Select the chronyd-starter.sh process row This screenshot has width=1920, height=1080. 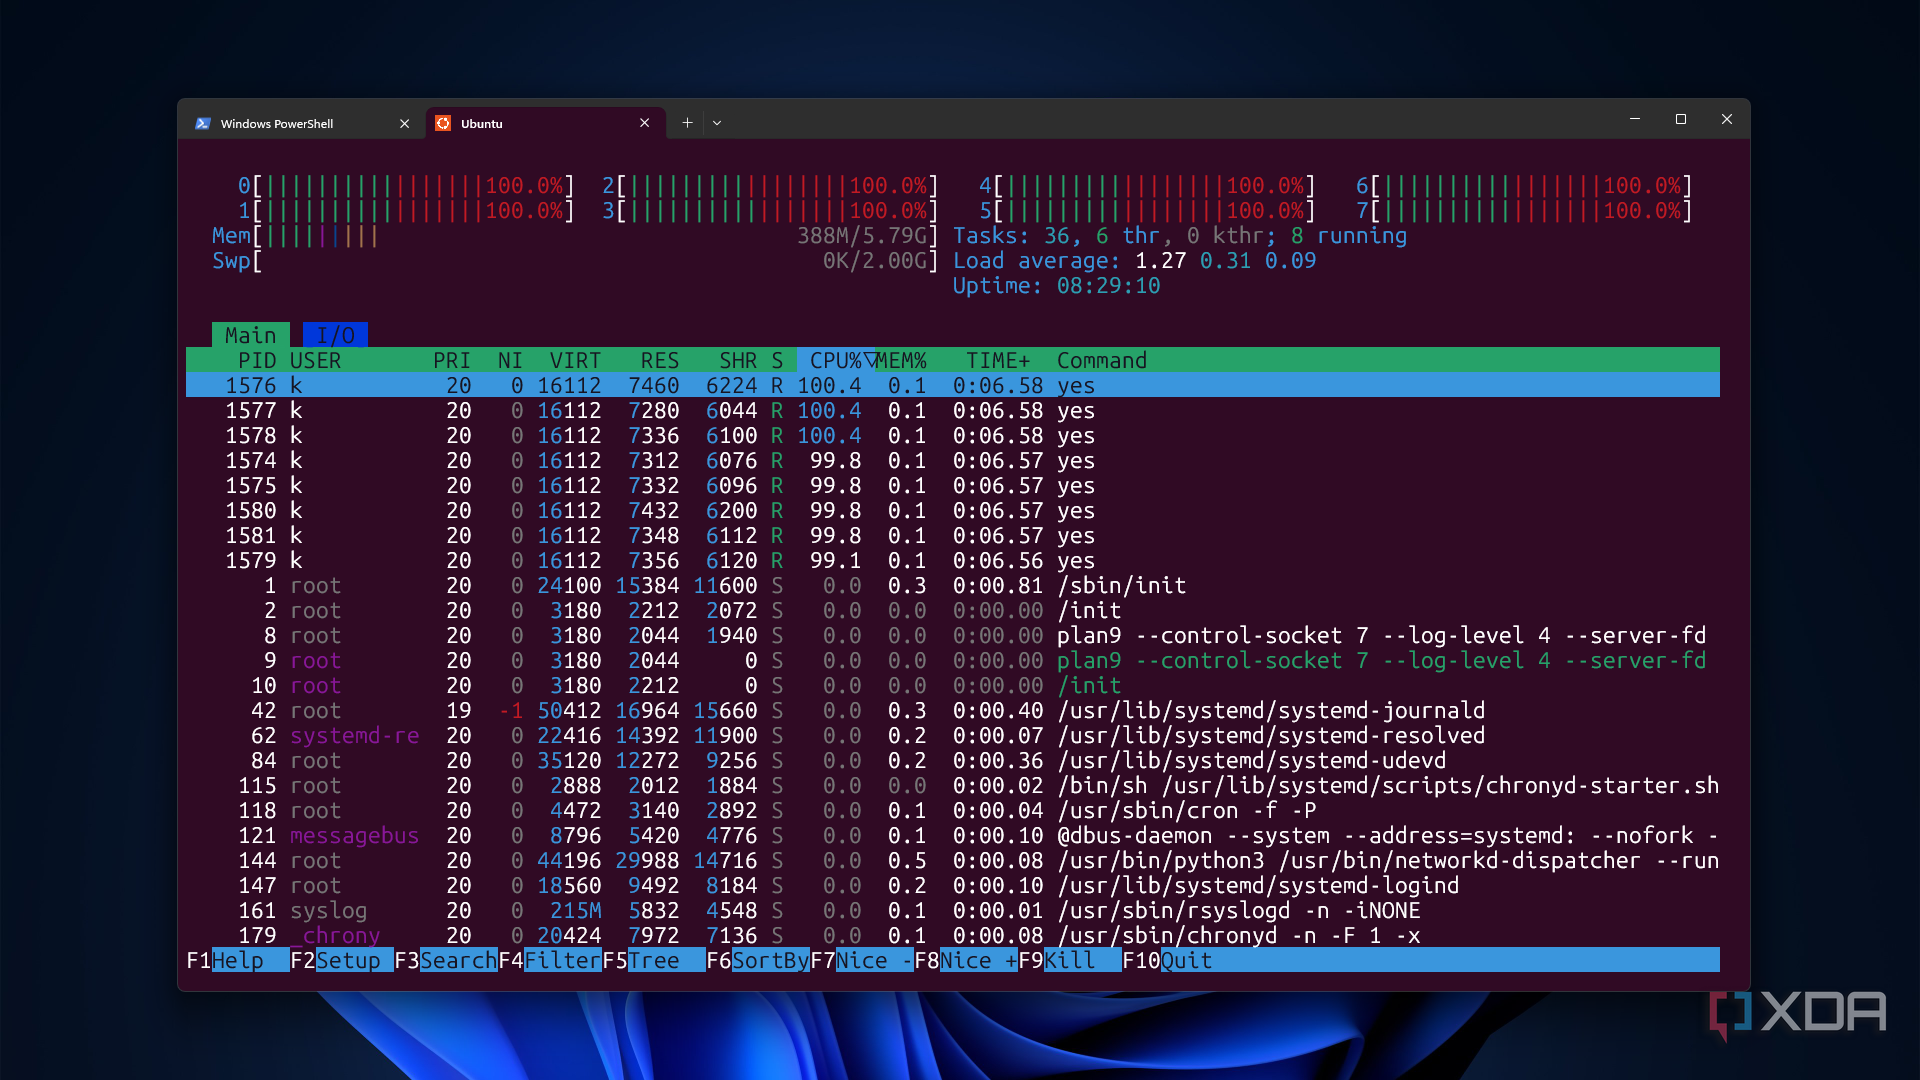point(952,785)
